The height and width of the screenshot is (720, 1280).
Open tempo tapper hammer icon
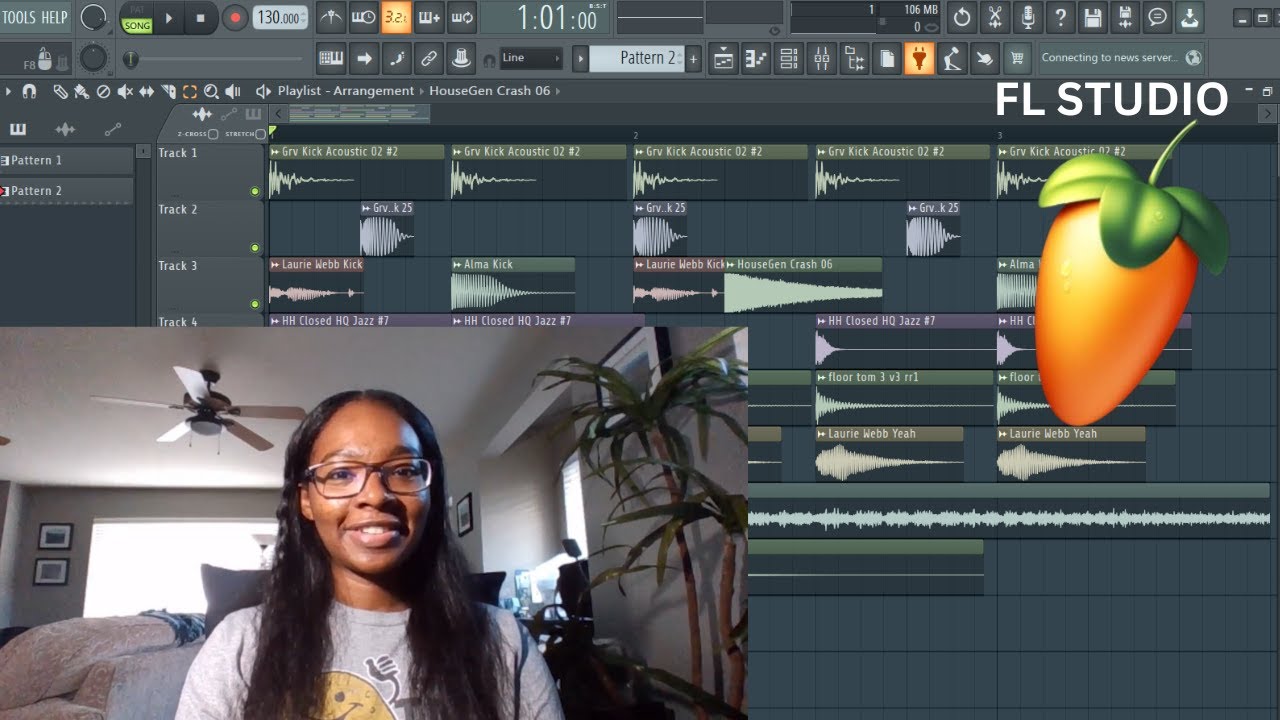pyautogui.click(x=951, y=58)
